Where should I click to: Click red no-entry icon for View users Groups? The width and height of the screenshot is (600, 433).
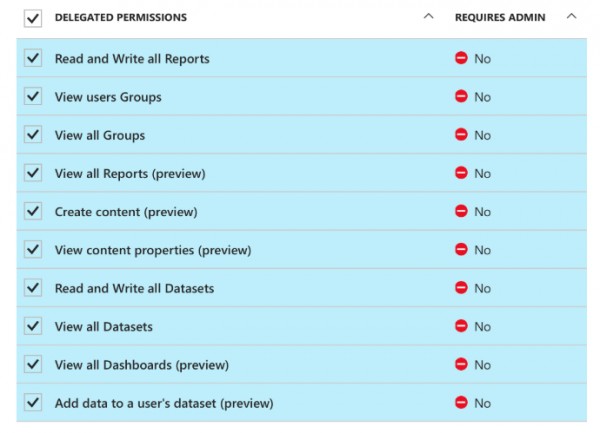click(x=461, y=96)
